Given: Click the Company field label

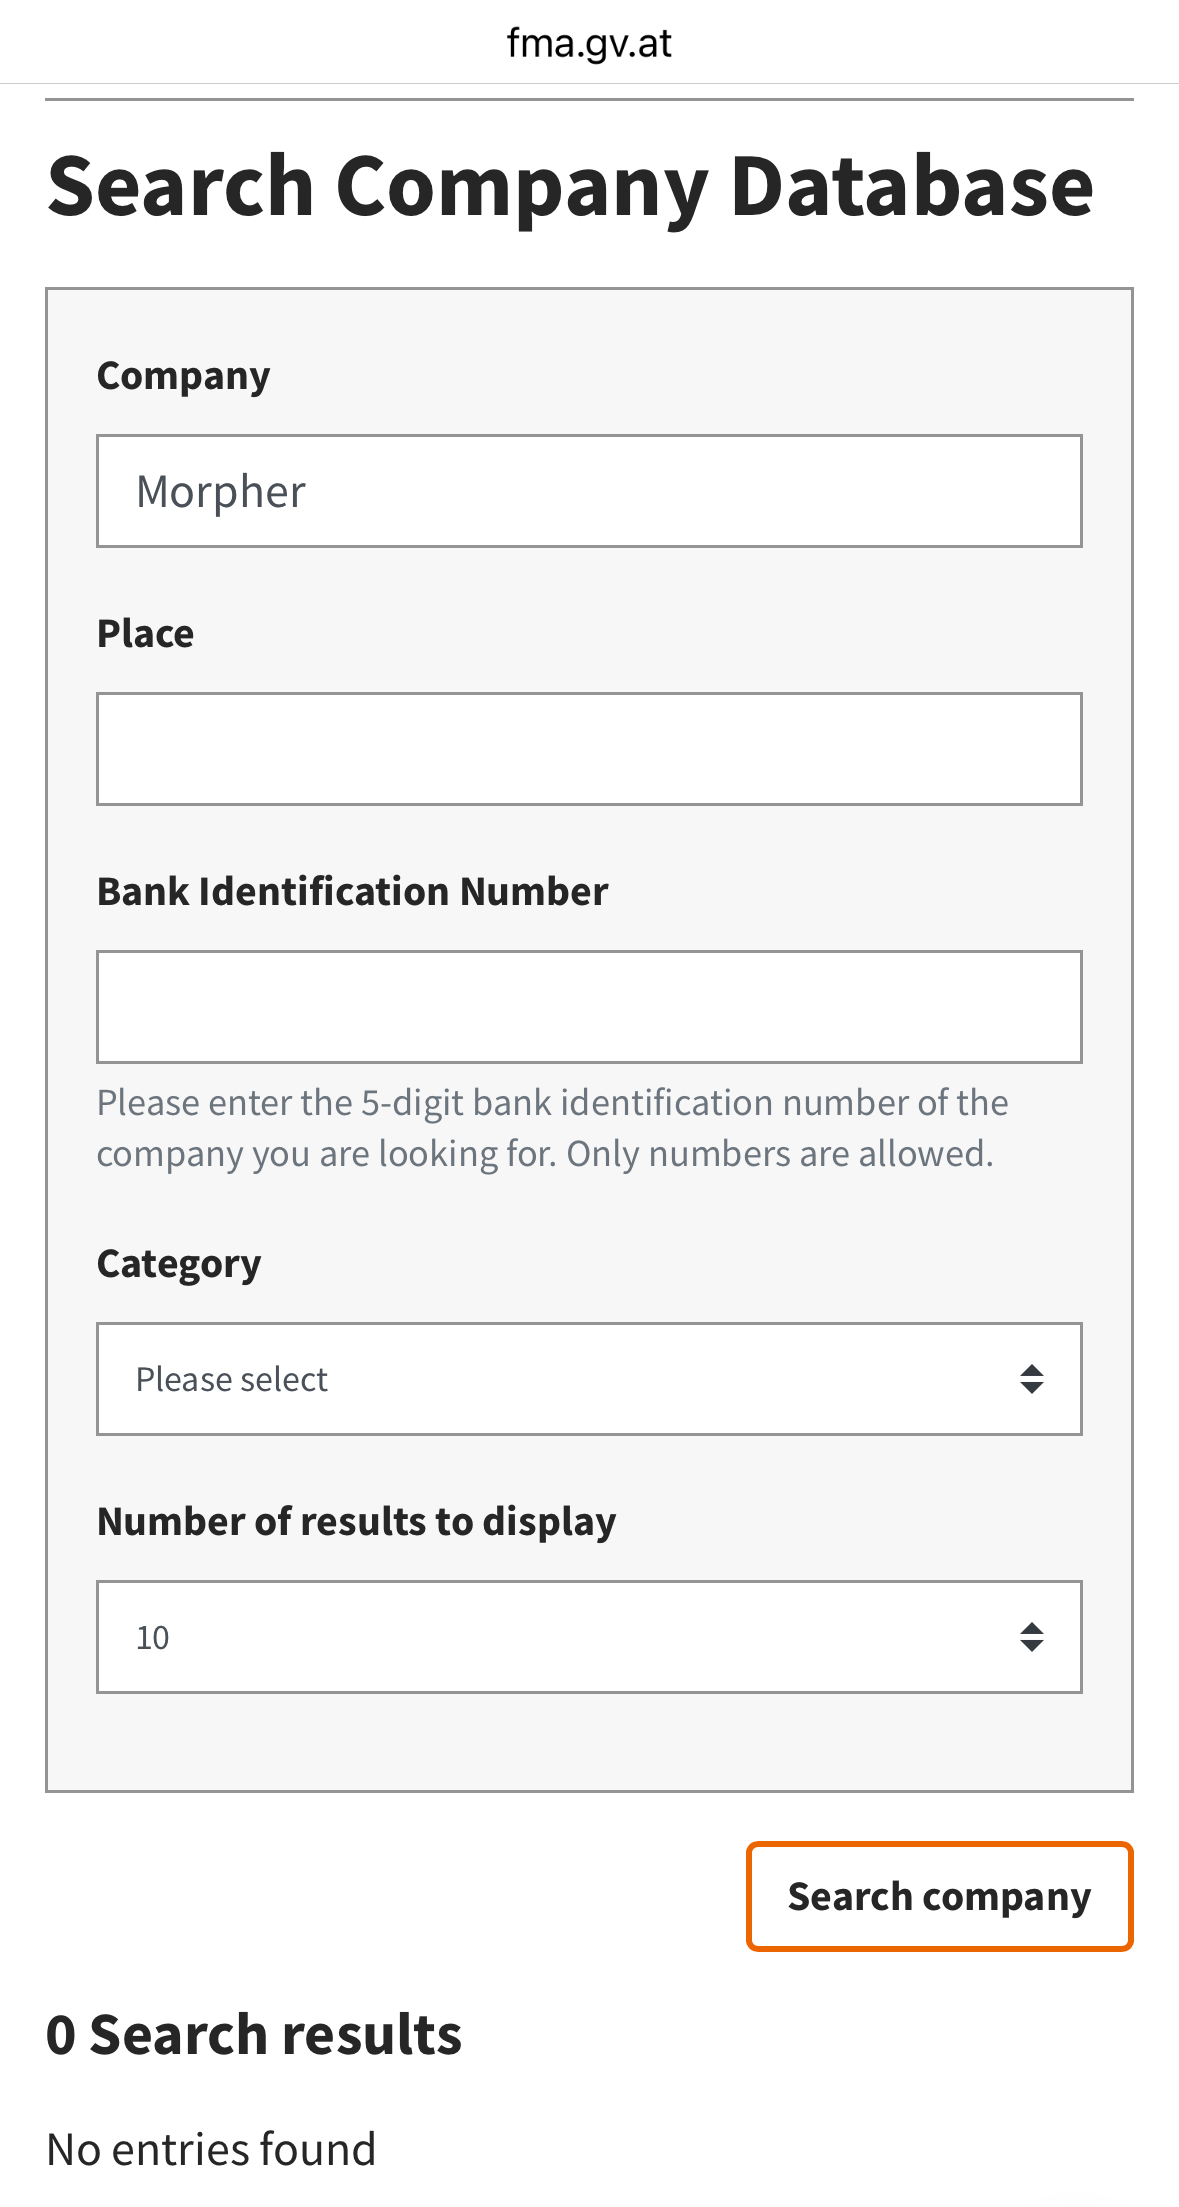Looking at the screenshot, I should click(183, 376).
